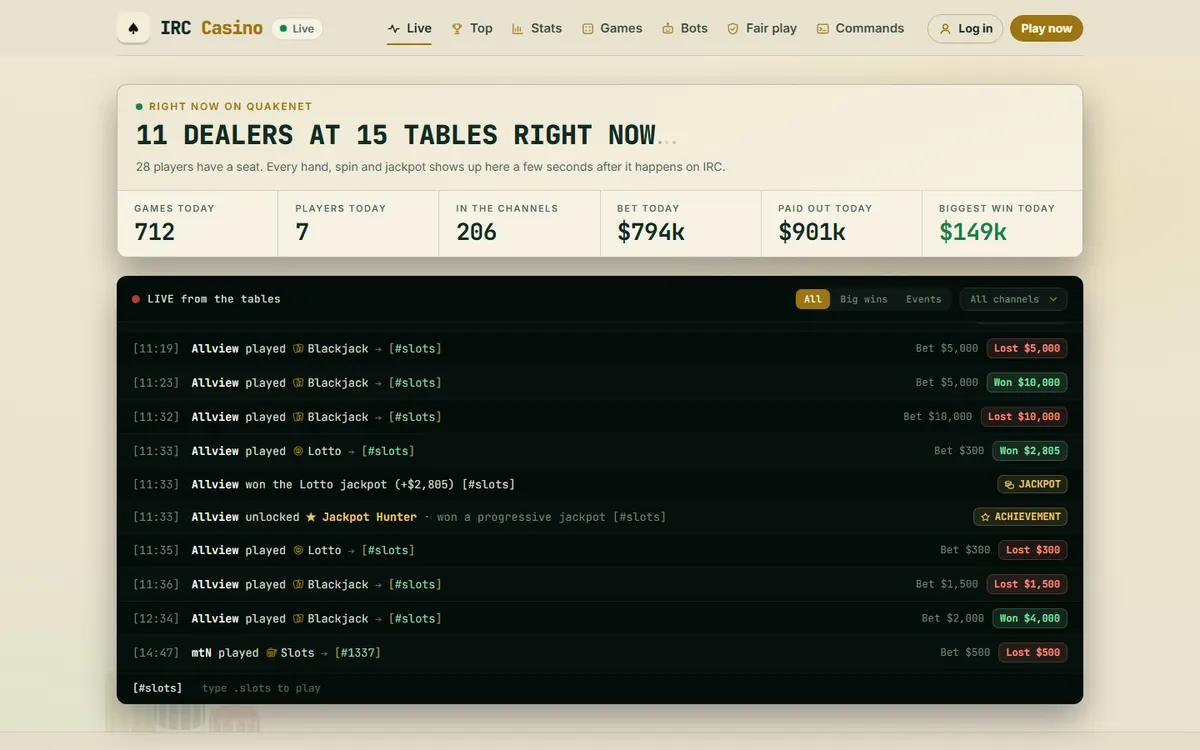
Task: Click the Blackjack icon in the 12:34 row
Action: 298,618
